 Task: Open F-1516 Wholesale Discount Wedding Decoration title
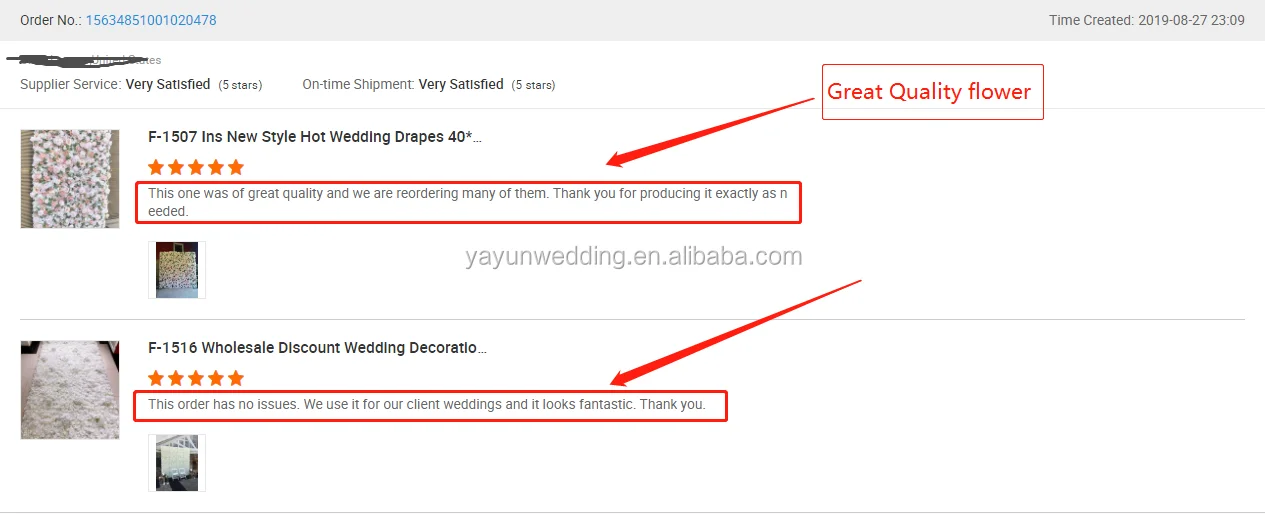pos(317,348)
